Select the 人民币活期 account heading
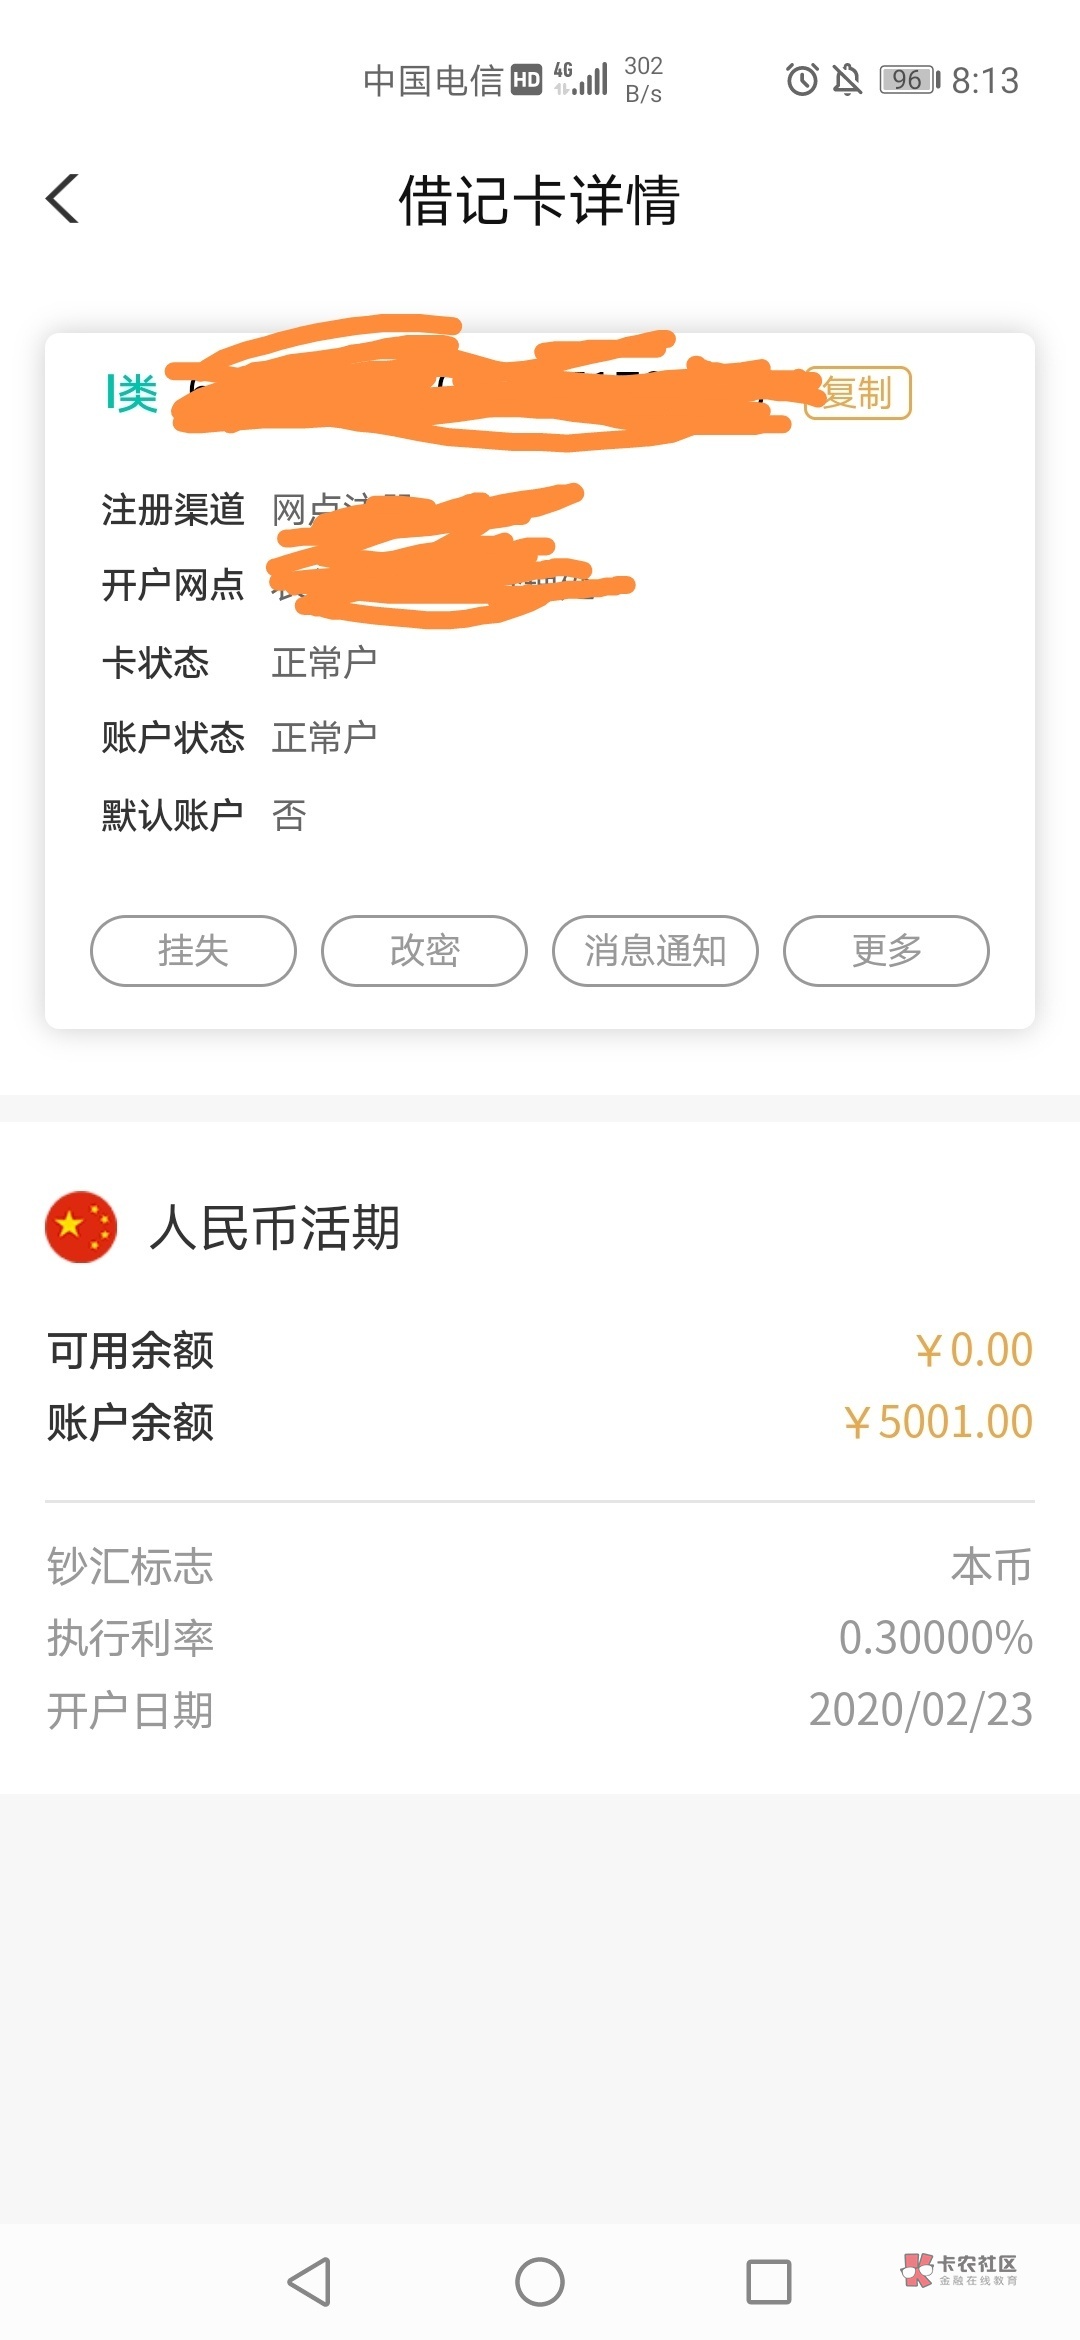The image size is (1080, 2340). pyautogui.click(x=274, y=1227)
